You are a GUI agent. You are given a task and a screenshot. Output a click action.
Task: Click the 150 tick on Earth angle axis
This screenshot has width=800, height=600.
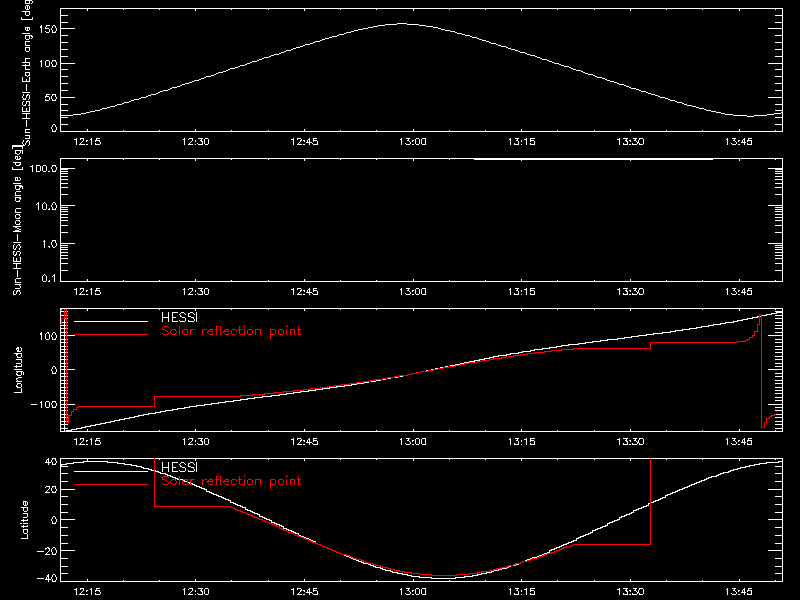[48, 29]
